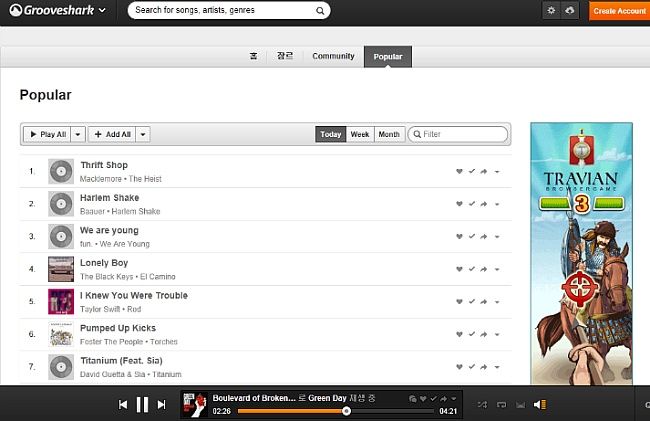The image size is (650, 421).
Task: Heart the Lonely Boy song
Action: pyautogui.click(x=459, y=269)
